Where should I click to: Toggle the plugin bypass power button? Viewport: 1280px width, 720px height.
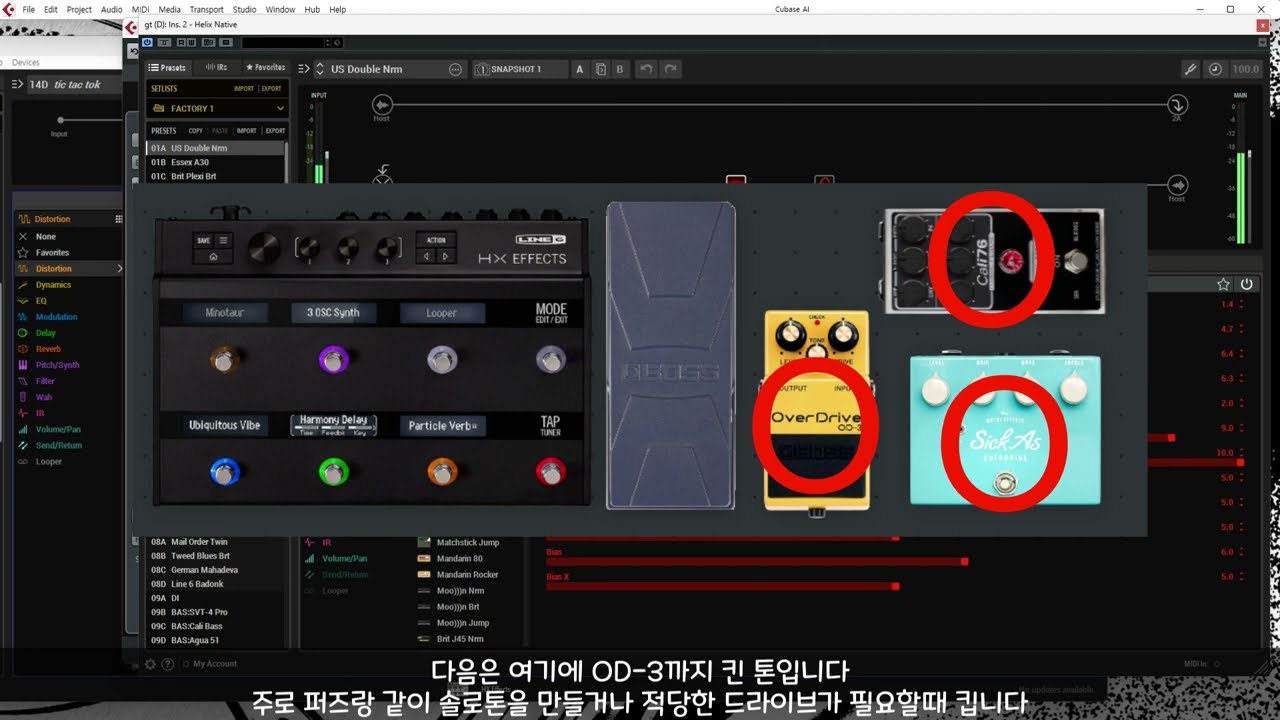(147, 42)
